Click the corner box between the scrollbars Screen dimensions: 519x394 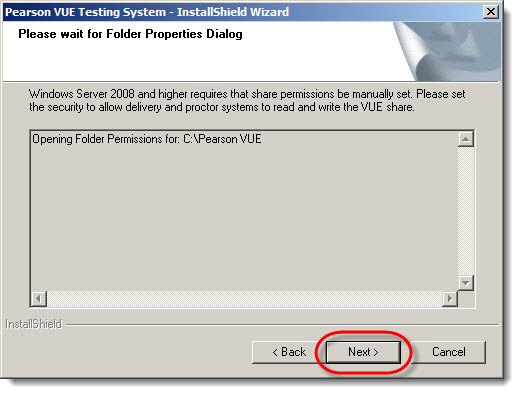tap(466, 299)
